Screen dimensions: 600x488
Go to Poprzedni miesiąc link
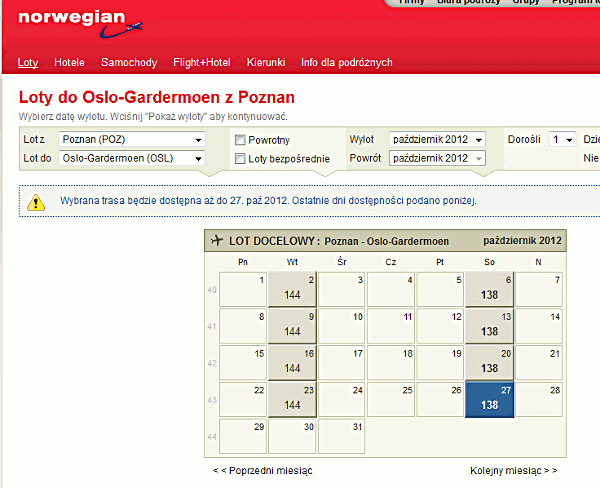coord(262,470)
